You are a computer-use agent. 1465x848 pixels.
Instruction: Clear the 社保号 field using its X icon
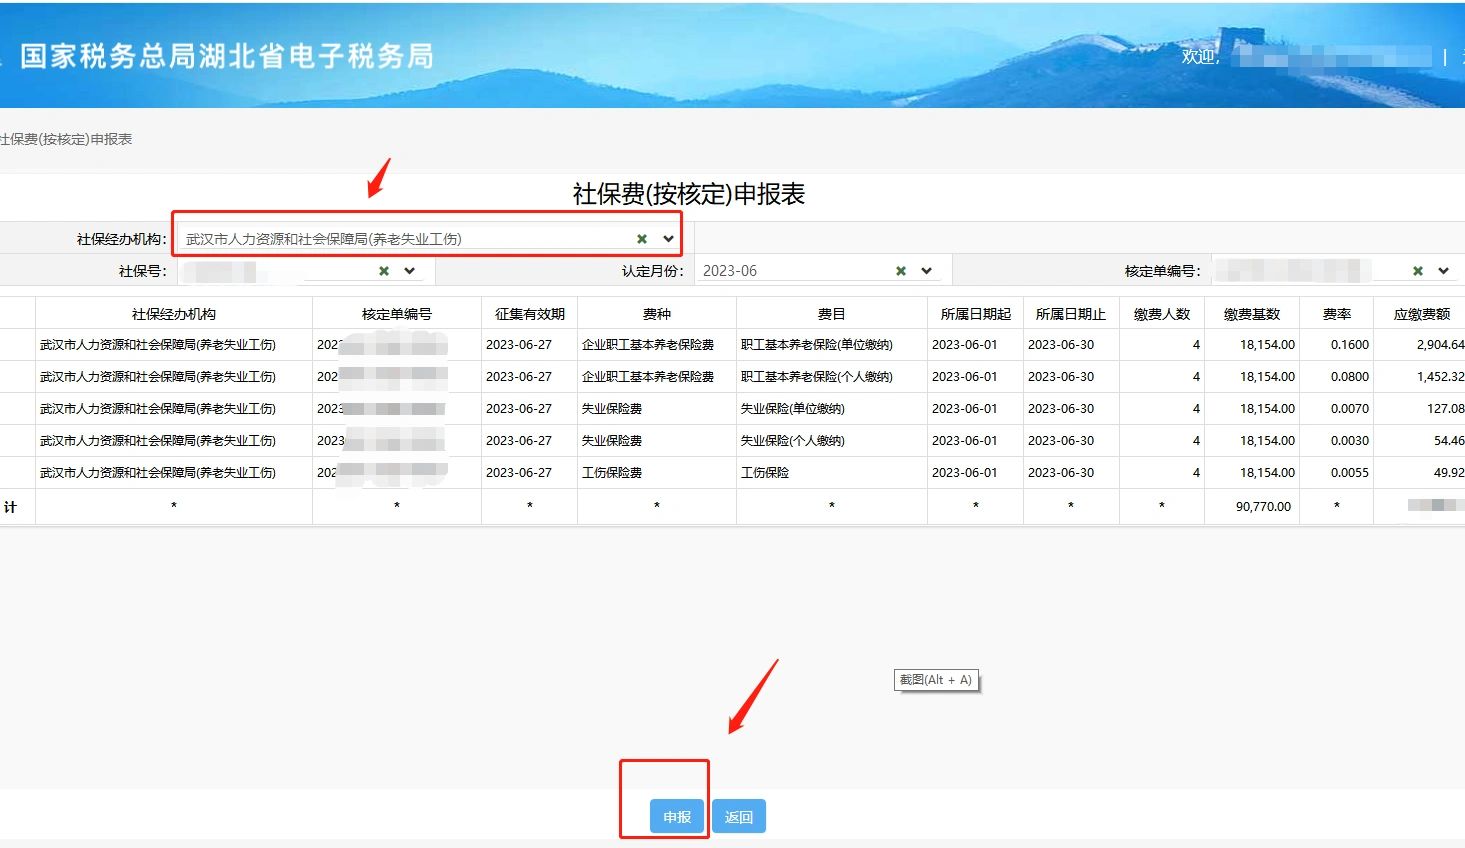(x=384, y=271)
